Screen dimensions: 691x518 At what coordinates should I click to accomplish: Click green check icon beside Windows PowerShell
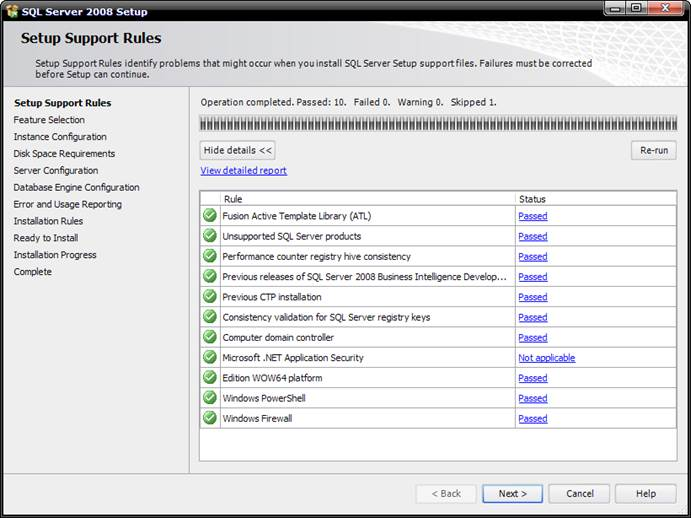click(210, 398)
